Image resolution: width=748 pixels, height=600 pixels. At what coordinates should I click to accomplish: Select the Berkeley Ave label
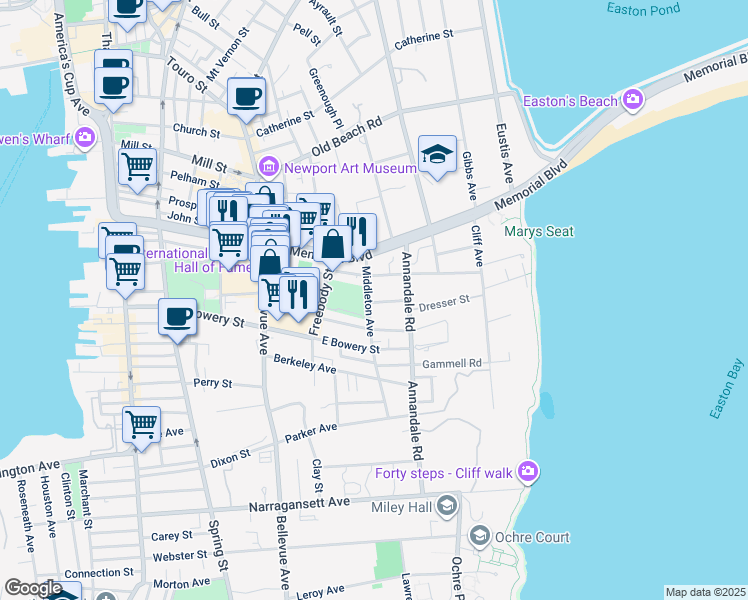305,364
